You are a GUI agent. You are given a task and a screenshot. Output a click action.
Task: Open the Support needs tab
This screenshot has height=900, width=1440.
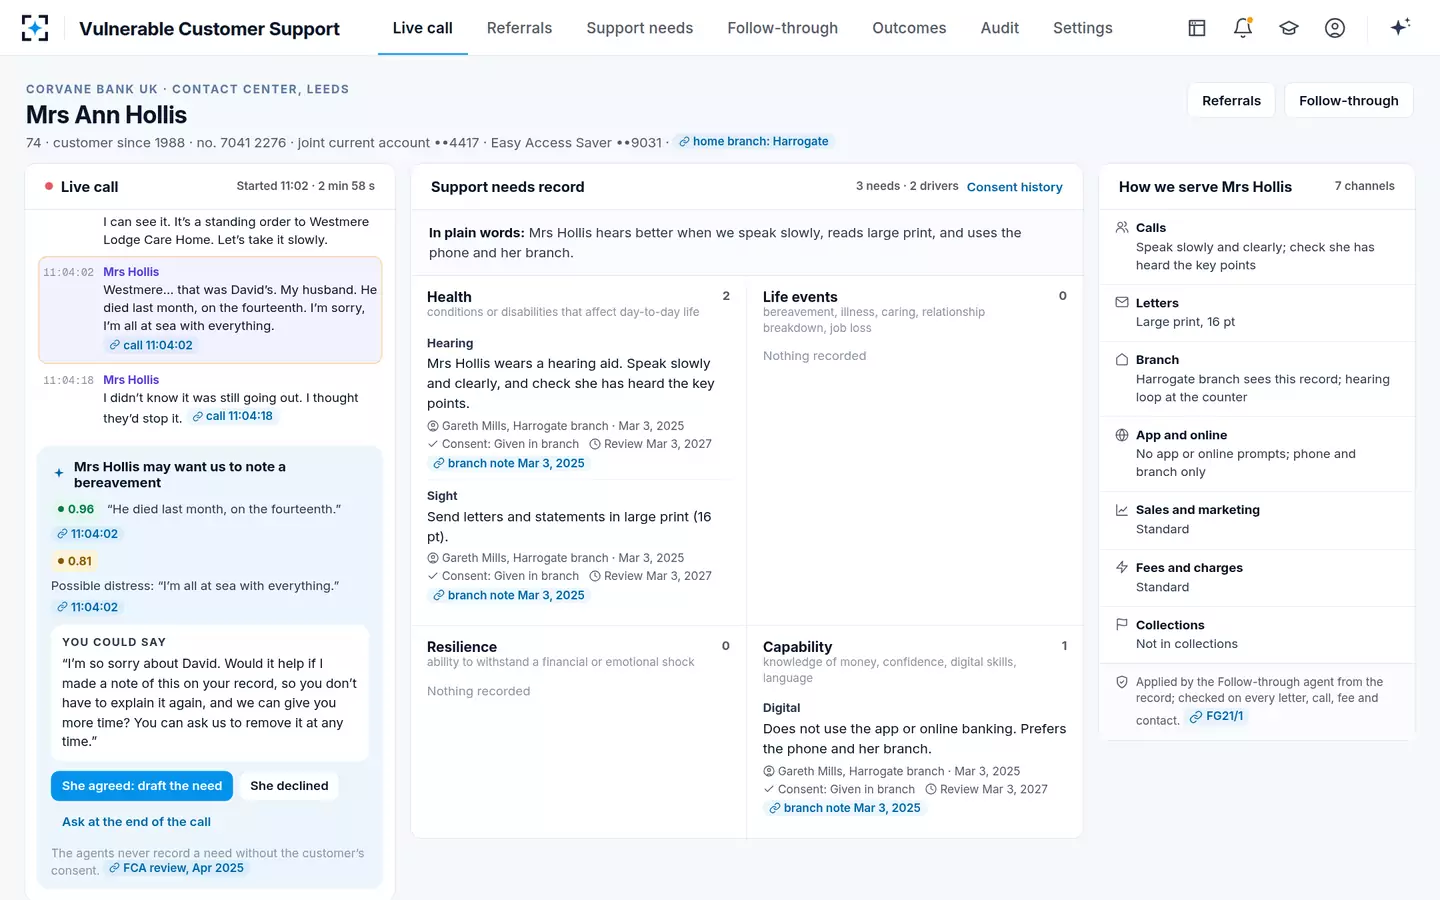click(x=639, y=28)
